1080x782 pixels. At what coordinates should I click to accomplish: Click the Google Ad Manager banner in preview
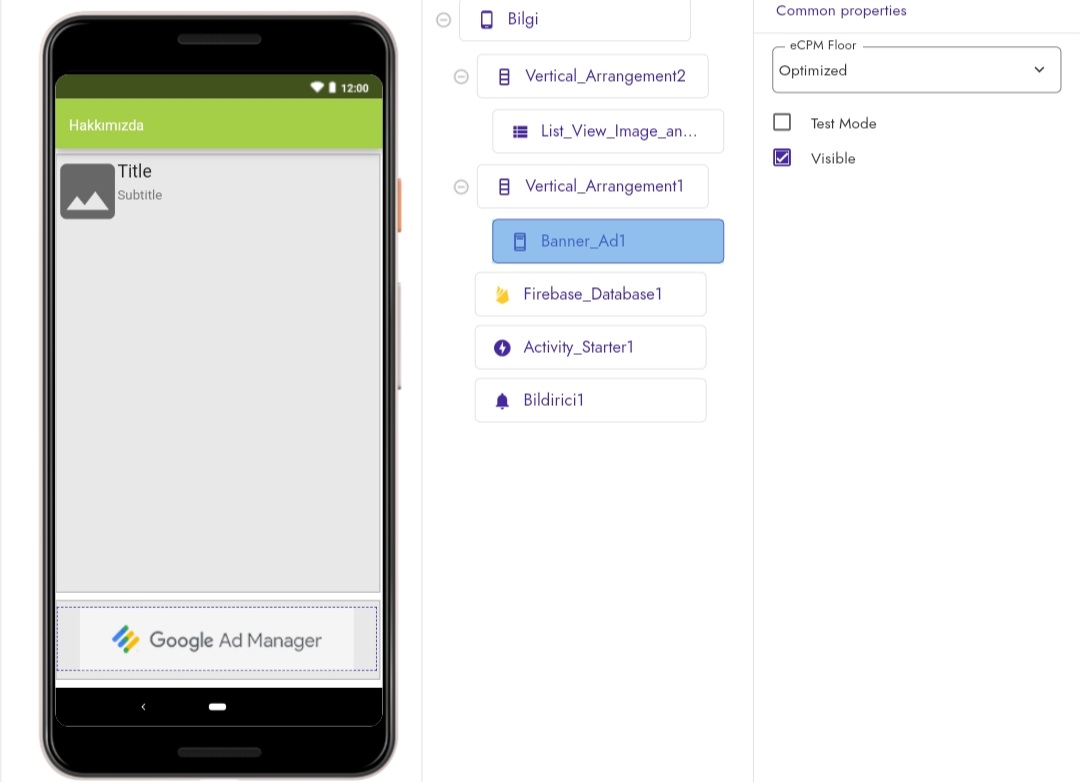coord(217,639)
